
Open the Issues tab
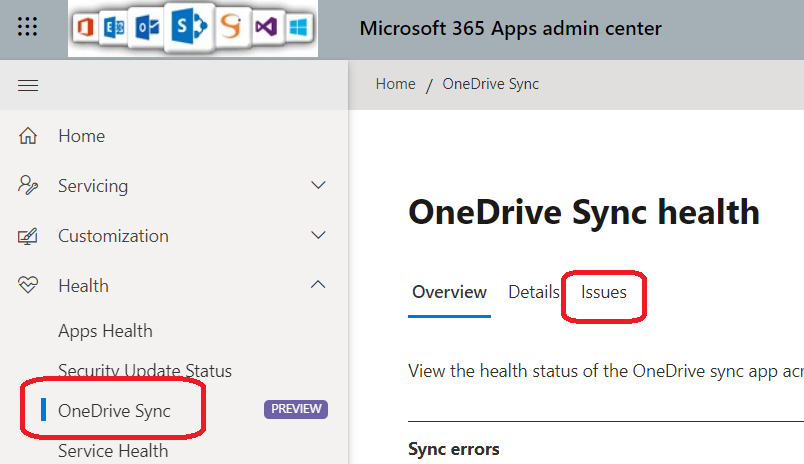pyautogui.click(x=604, y=292)
